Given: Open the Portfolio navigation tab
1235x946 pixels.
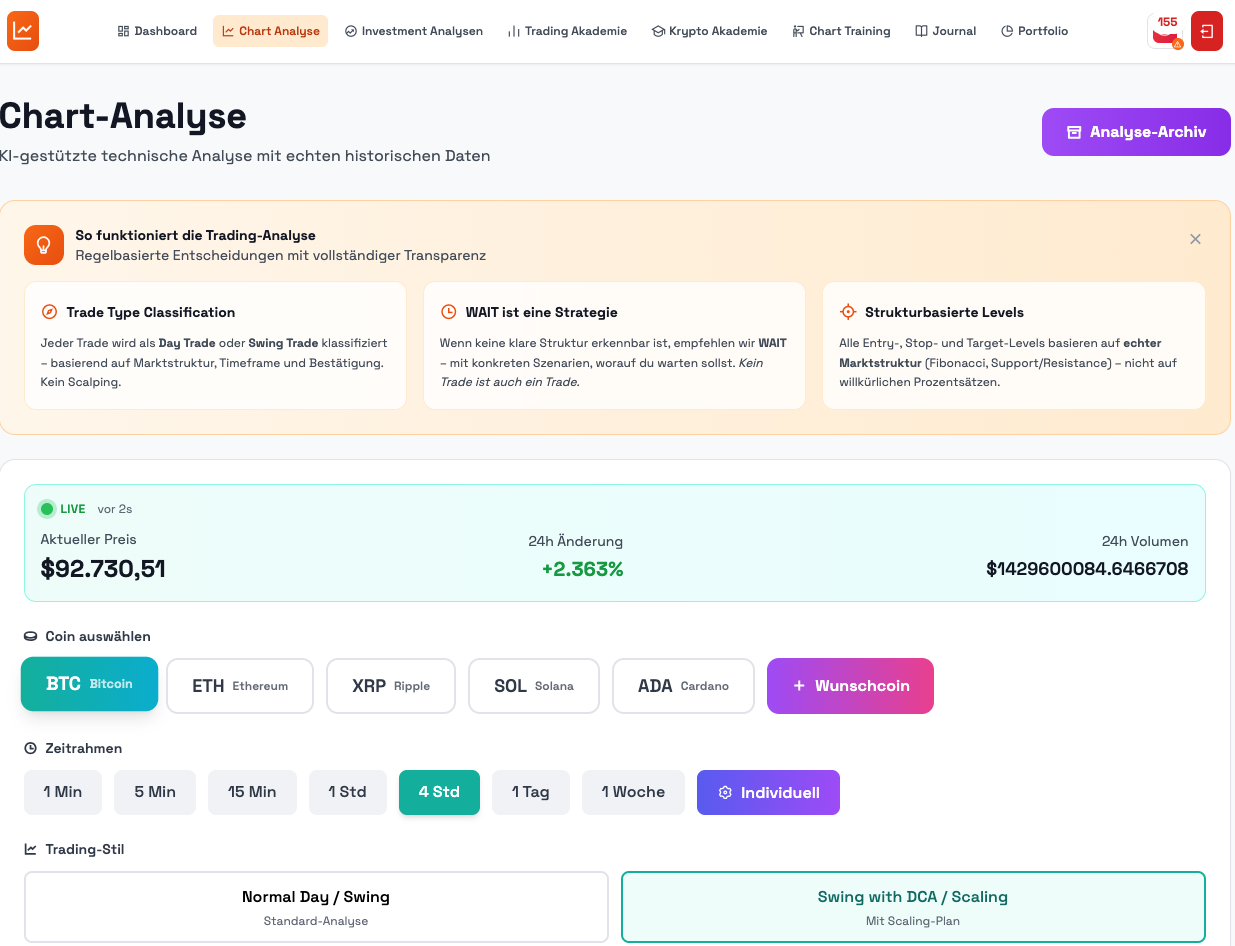Looking at the screenshot, I should tap(1034, 31).
